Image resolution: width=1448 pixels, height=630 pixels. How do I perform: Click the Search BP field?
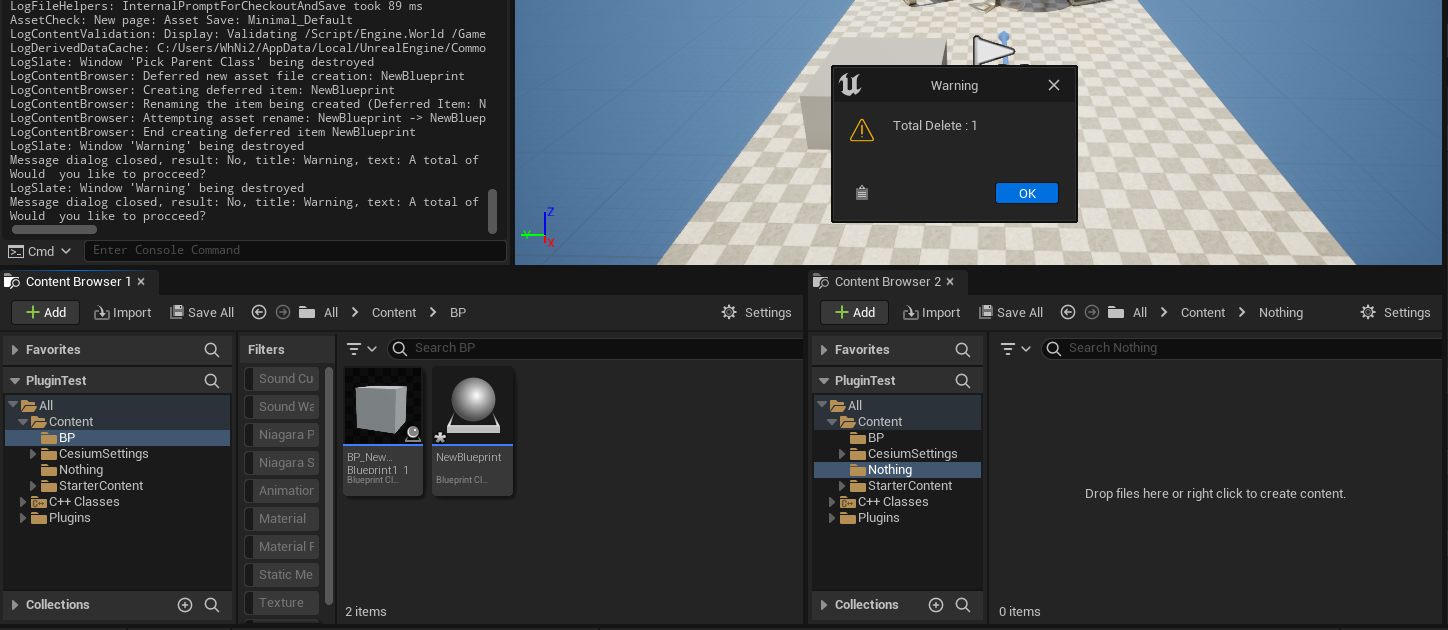point(596,349)
